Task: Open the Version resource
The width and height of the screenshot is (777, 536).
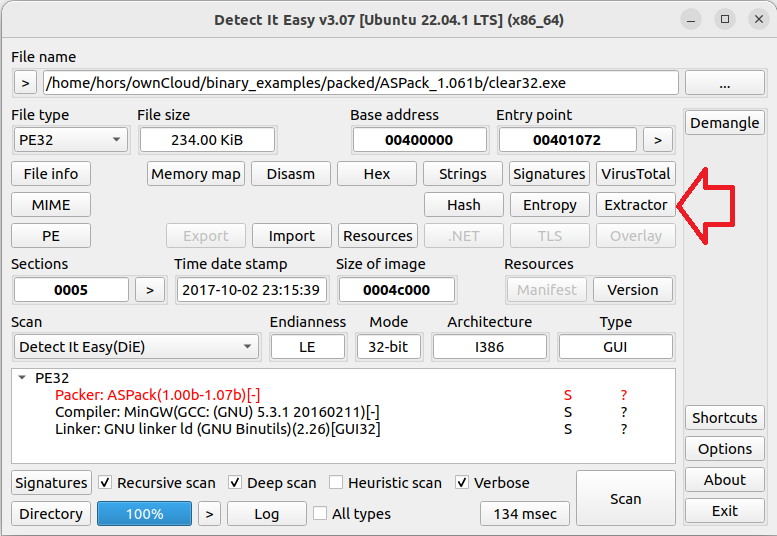Action: tap(633, 290)
